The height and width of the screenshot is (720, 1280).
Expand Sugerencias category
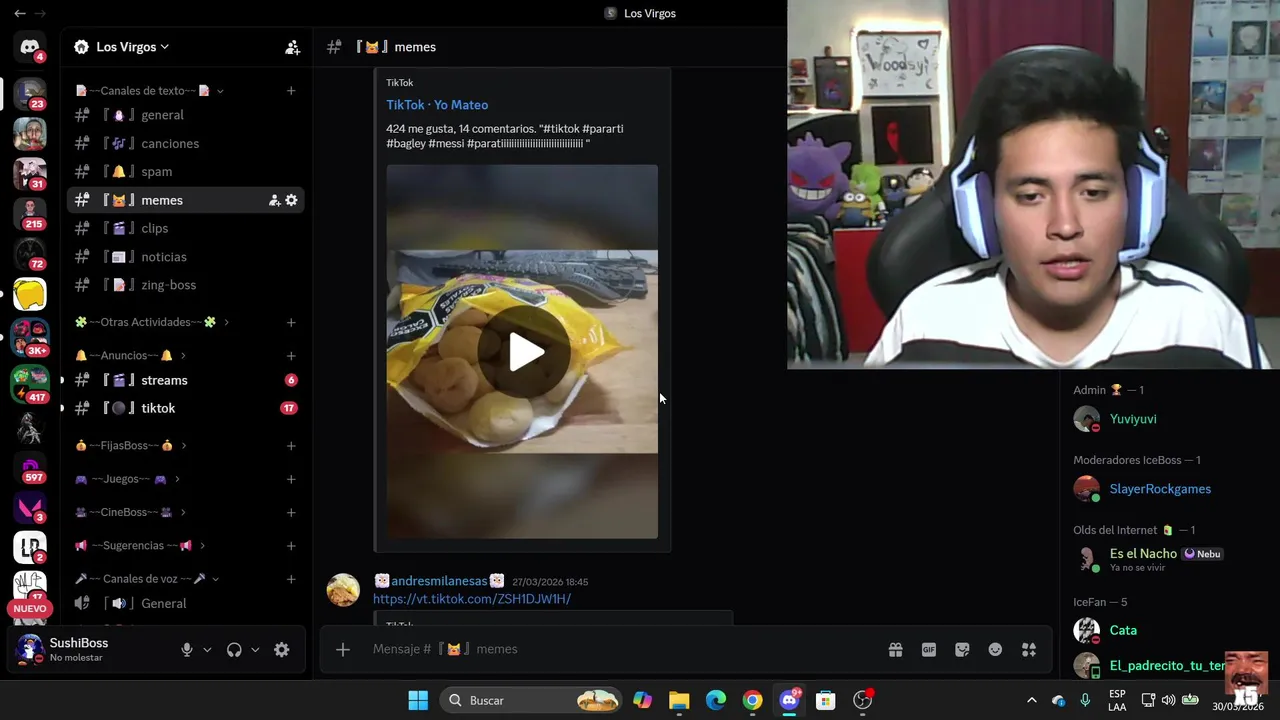(140, 545)
